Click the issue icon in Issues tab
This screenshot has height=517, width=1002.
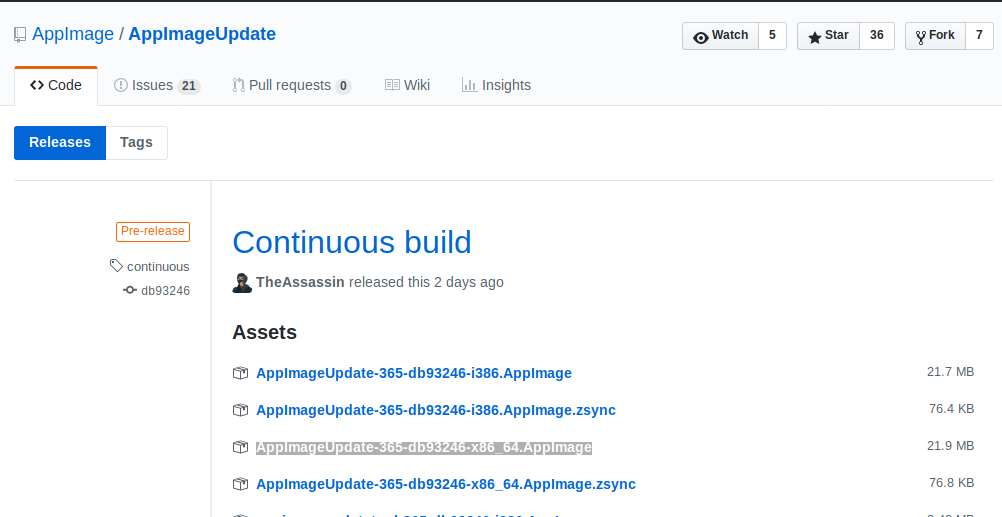click(121, 85)
